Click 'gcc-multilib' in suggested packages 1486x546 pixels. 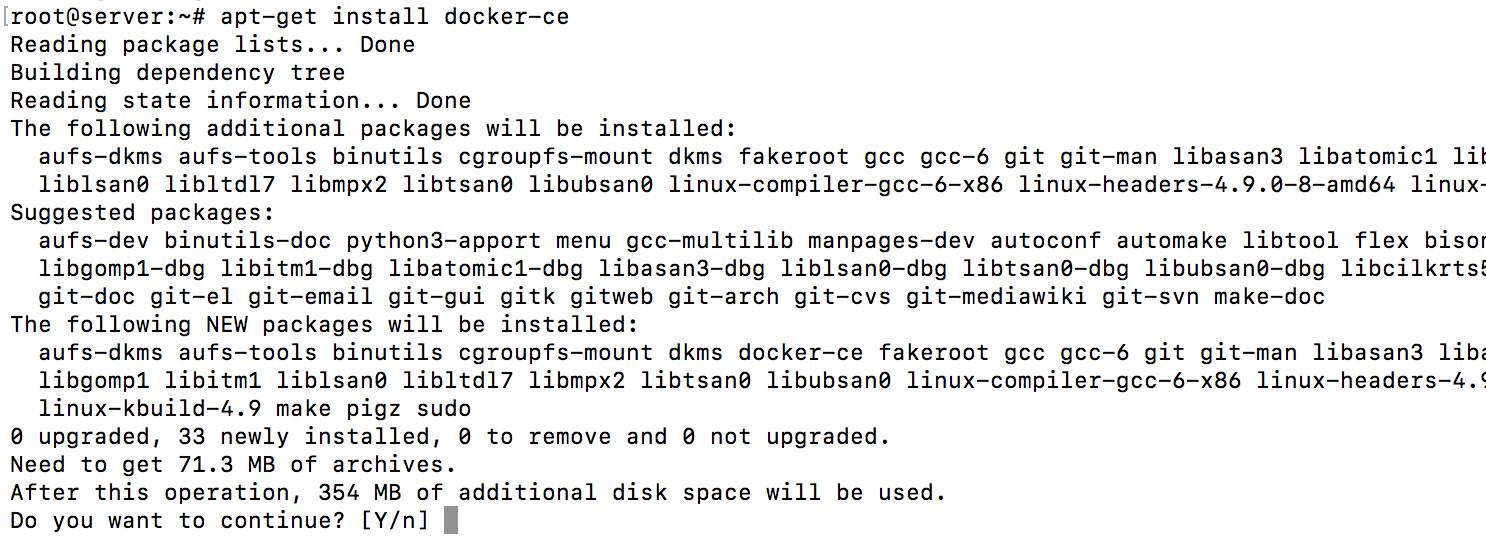[709, 241]
